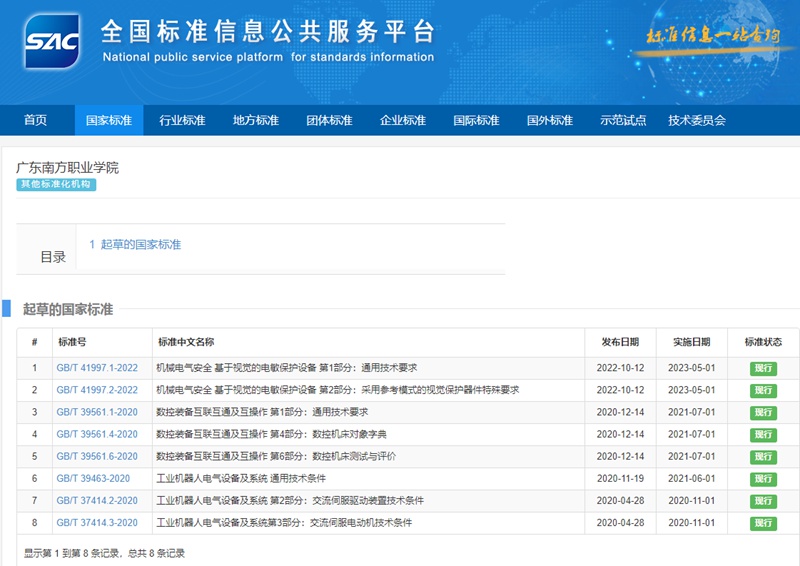The image size is (800, 566).
Task: Click 现行 status badge for GB/T 37414.3-2020
Action: [763, 523]
